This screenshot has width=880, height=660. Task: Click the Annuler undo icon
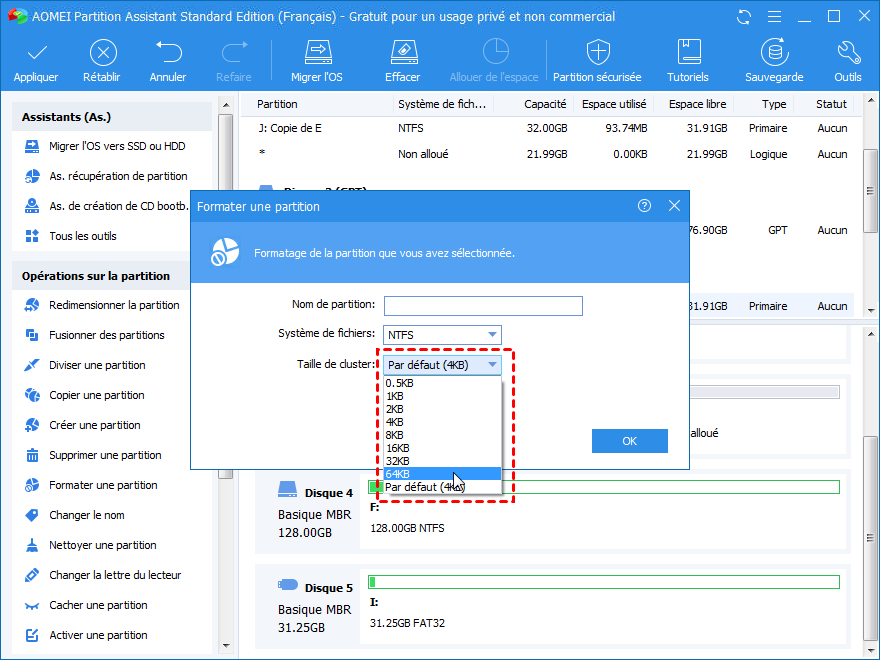pyautogui.click(x=168, y=52)
